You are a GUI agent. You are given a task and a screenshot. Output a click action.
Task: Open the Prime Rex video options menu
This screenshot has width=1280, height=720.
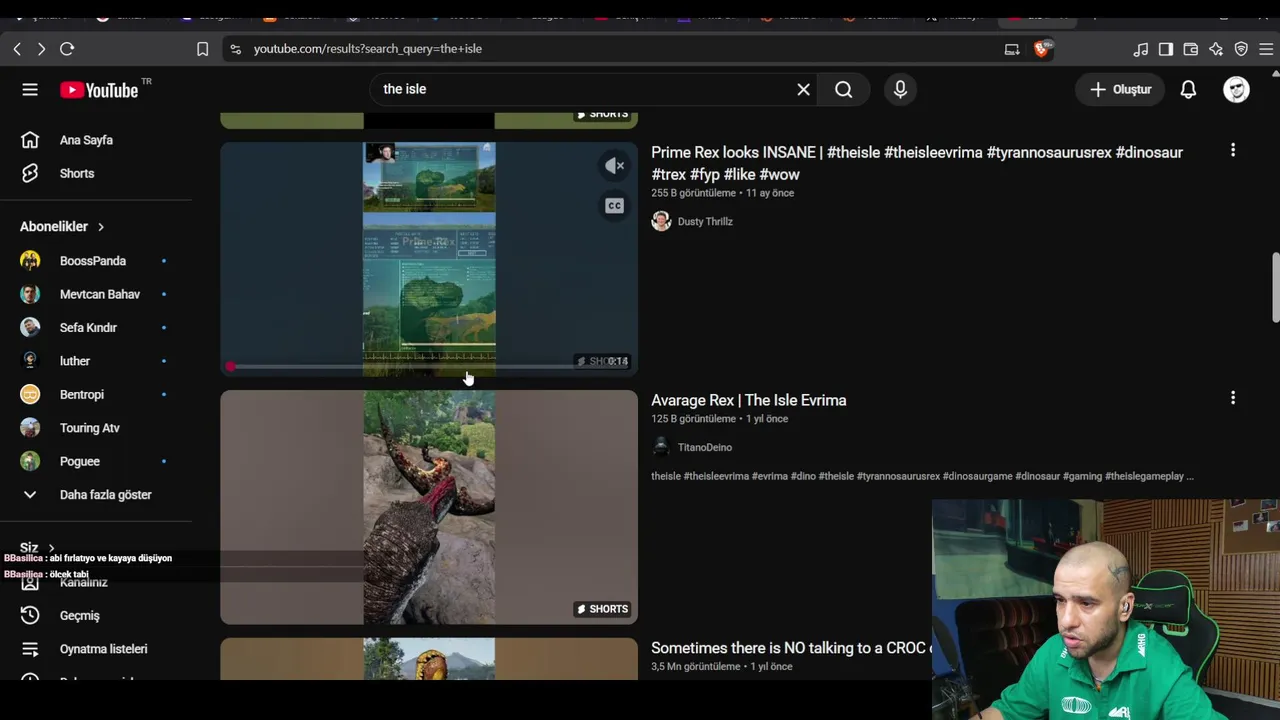(x=1233, y=150)
